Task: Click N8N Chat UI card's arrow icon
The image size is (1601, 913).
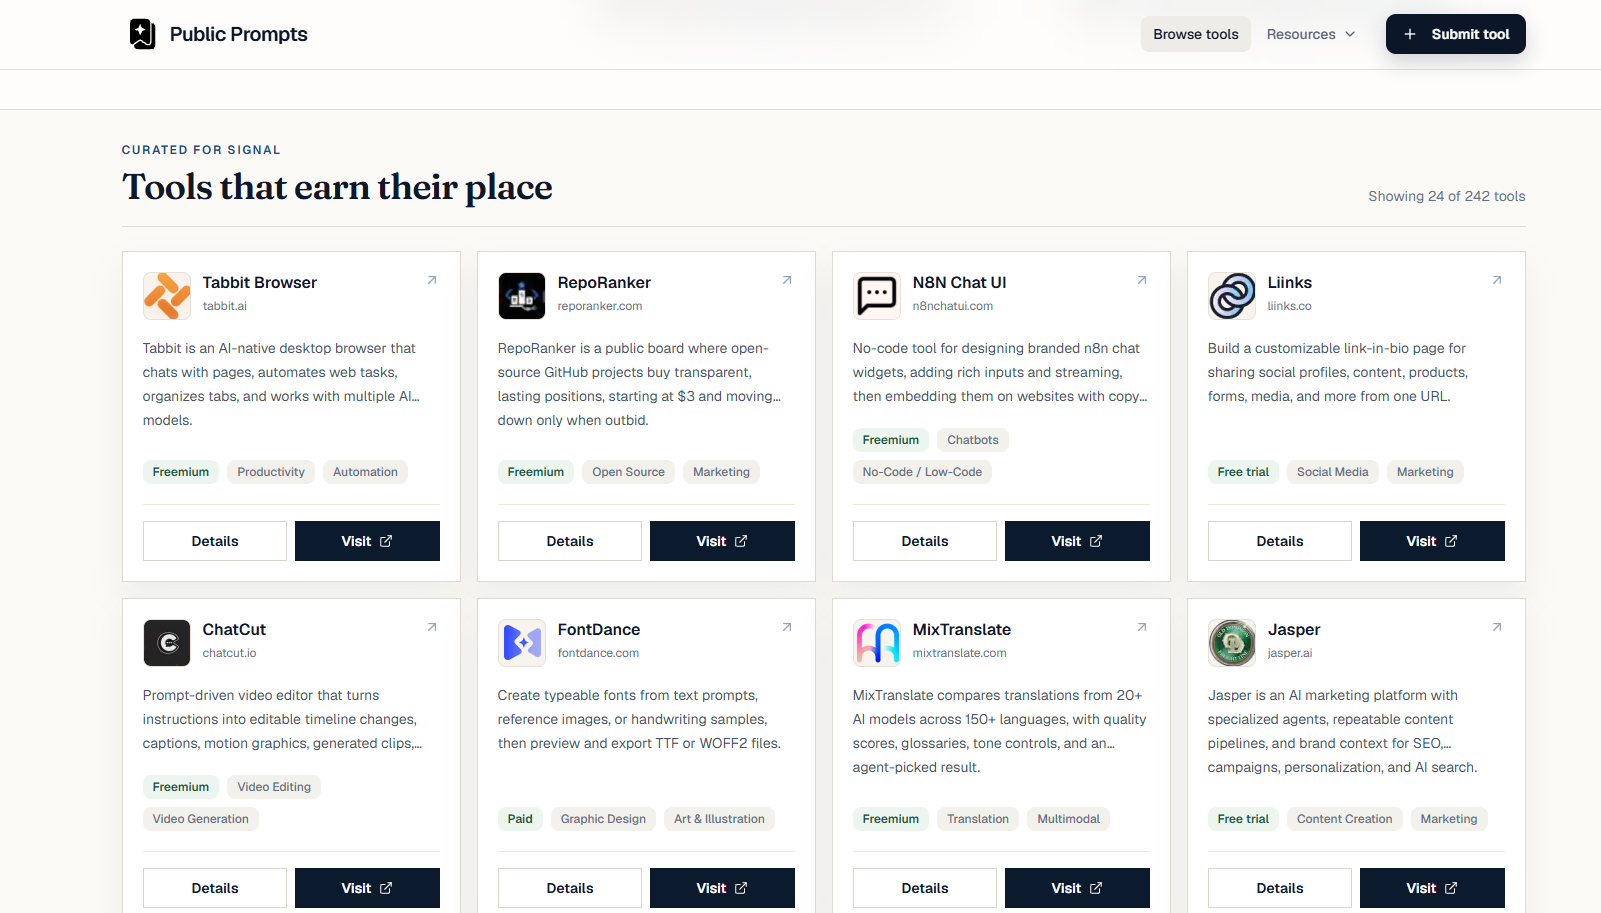Action: click(x=1142, y=280)
